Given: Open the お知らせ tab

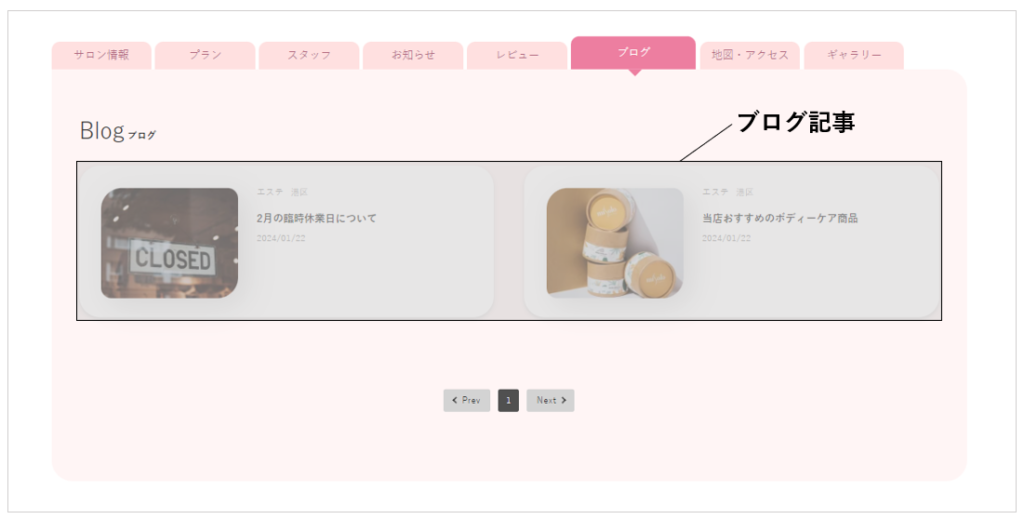Looking at the screenshot, I should click(413, 55).
